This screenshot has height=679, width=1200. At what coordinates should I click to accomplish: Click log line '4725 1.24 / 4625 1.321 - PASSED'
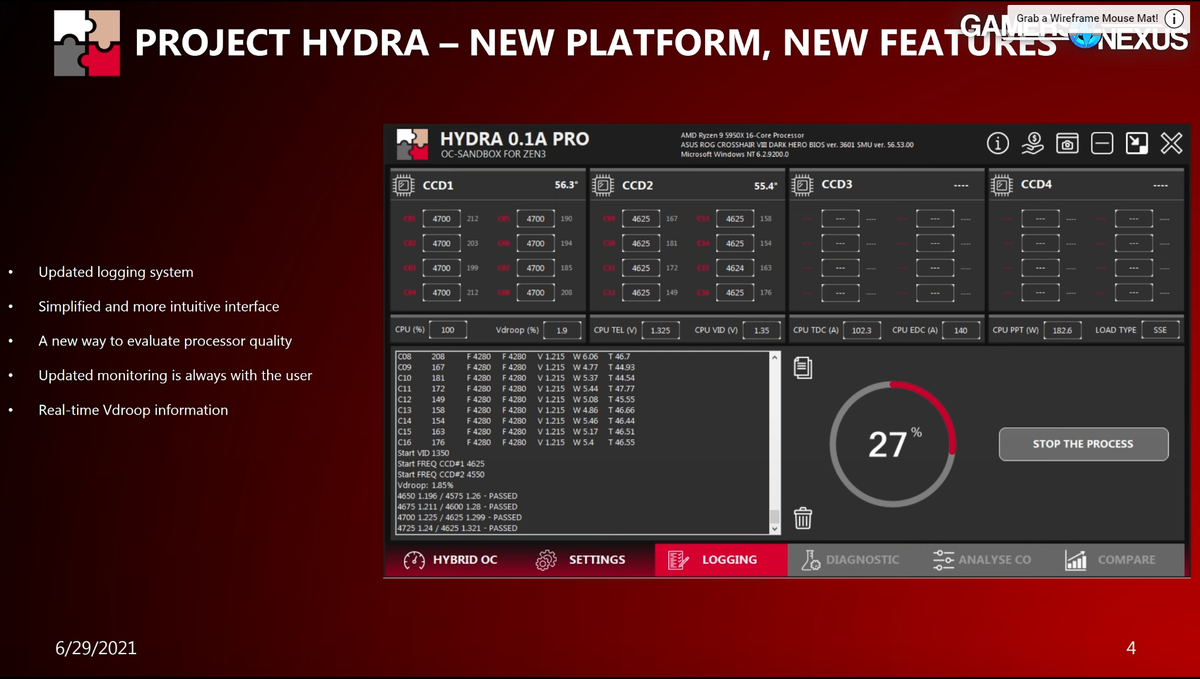click(x=457, y=528)
